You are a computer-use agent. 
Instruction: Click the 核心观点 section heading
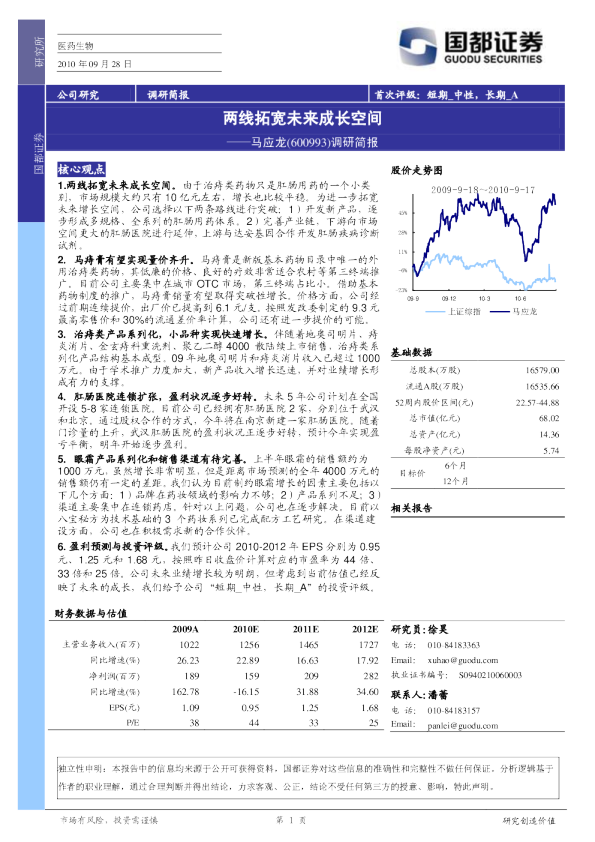[x=81, y=170]
